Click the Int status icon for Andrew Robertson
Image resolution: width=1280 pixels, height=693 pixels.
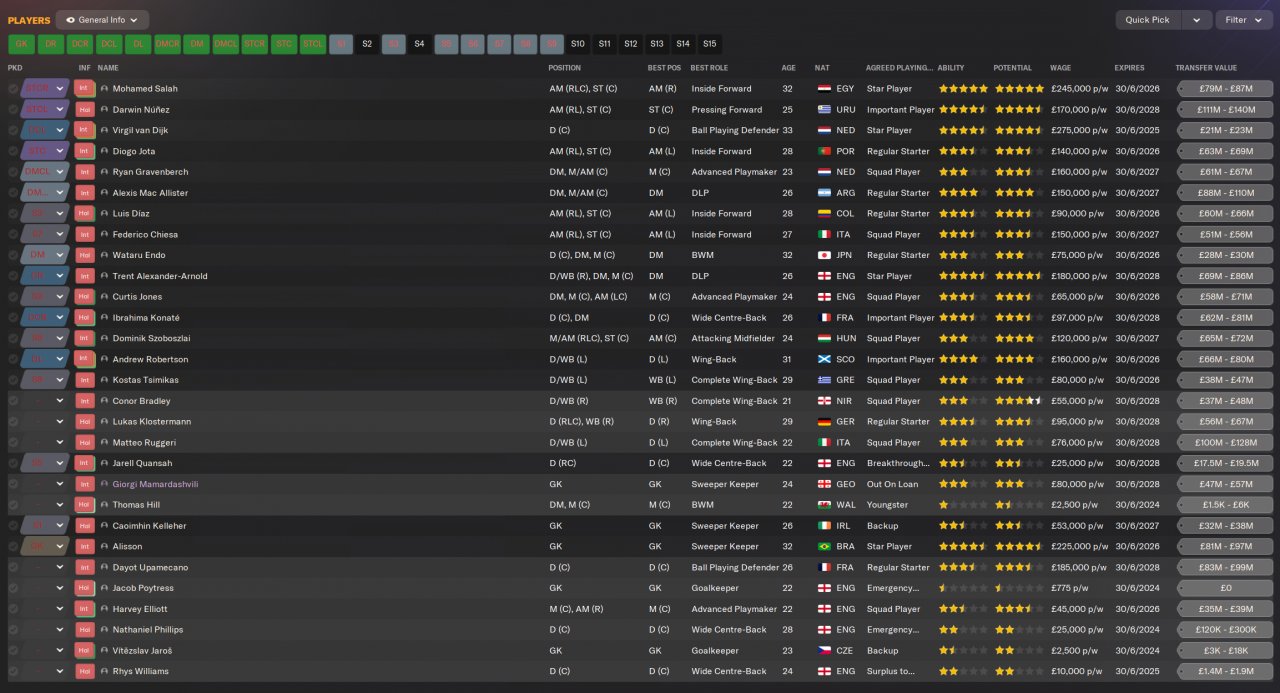(x=85, y=359)
